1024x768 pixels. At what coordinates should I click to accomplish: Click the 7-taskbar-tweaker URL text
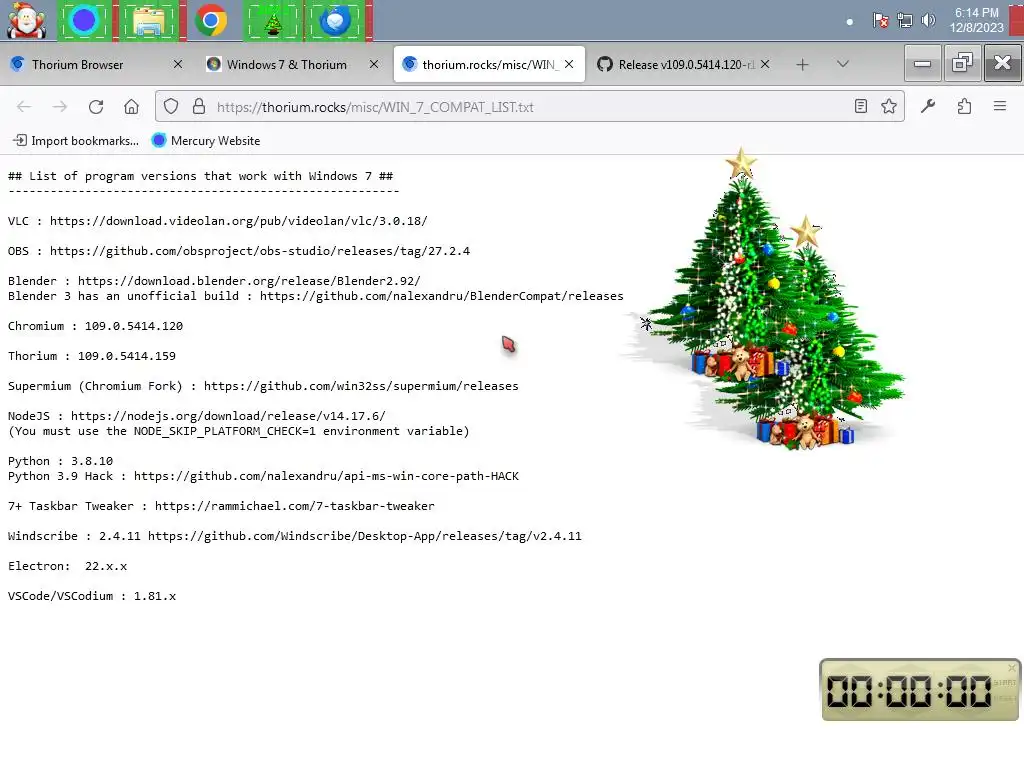[x=295, y=506]
